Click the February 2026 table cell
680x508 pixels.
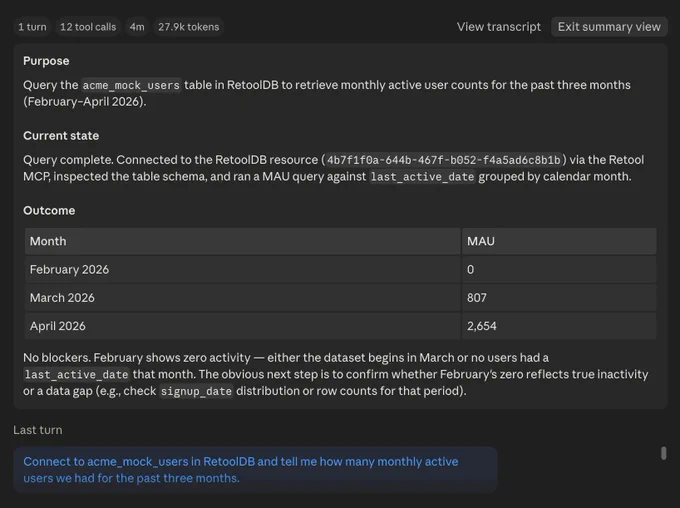pos(242,269)
